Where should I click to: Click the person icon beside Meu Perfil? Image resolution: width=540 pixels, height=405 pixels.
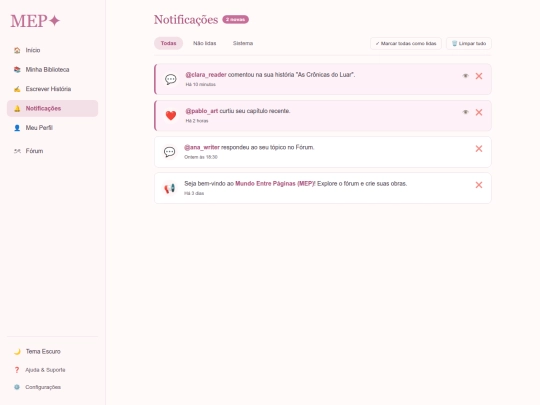tap(17, 128)
